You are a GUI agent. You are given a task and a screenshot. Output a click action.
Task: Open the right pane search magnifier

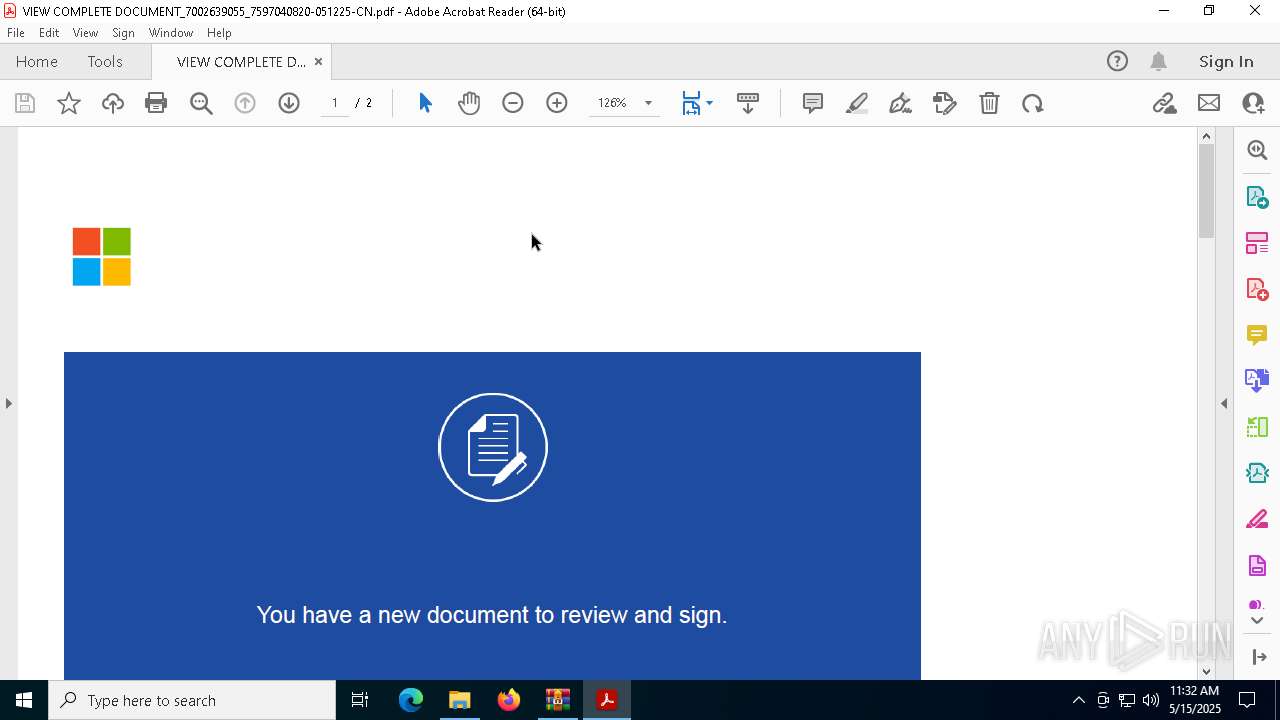point(1257,150)
